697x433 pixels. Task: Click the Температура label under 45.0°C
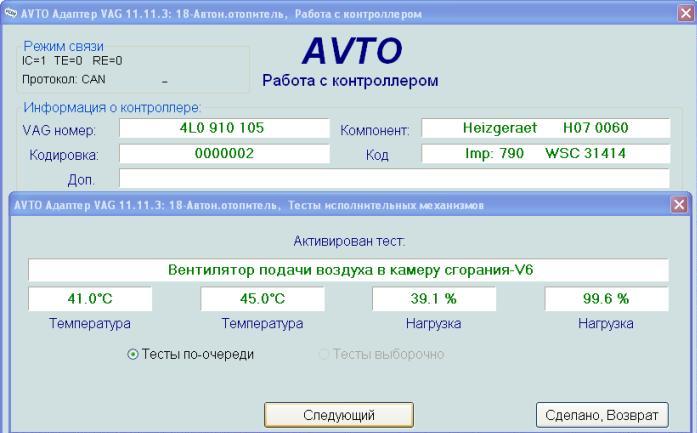point(262,323)
